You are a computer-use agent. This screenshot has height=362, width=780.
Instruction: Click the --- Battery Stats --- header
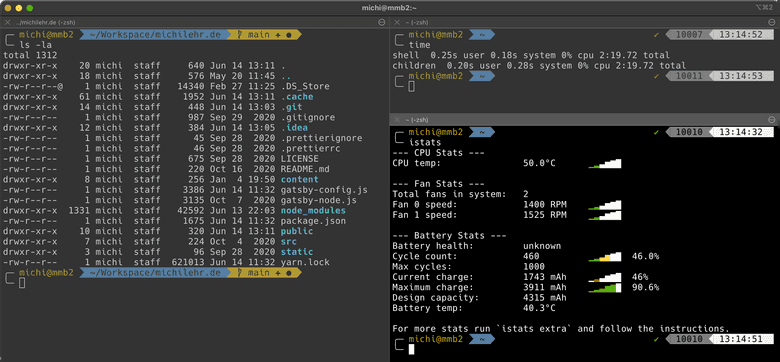pos(449,236)
